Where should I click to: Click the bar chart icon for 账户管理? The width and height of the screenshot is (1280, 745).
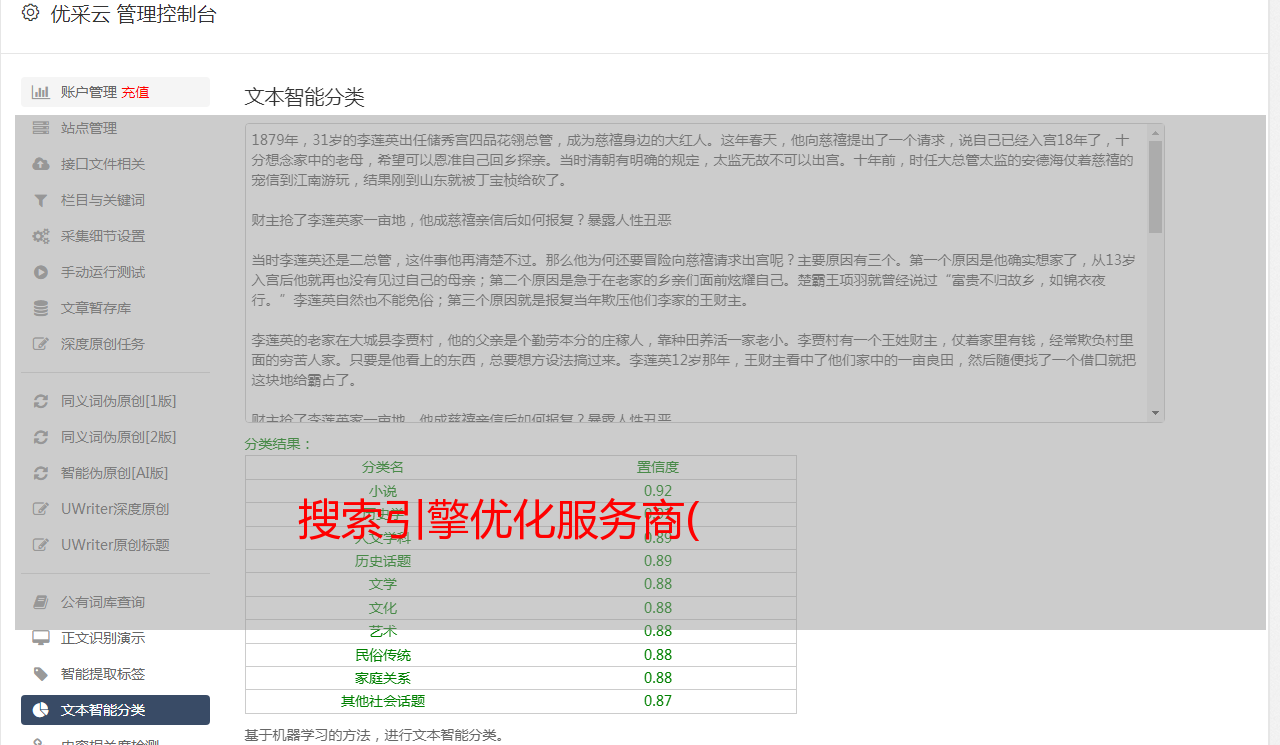pyautogui.click(x=41, y=92)
